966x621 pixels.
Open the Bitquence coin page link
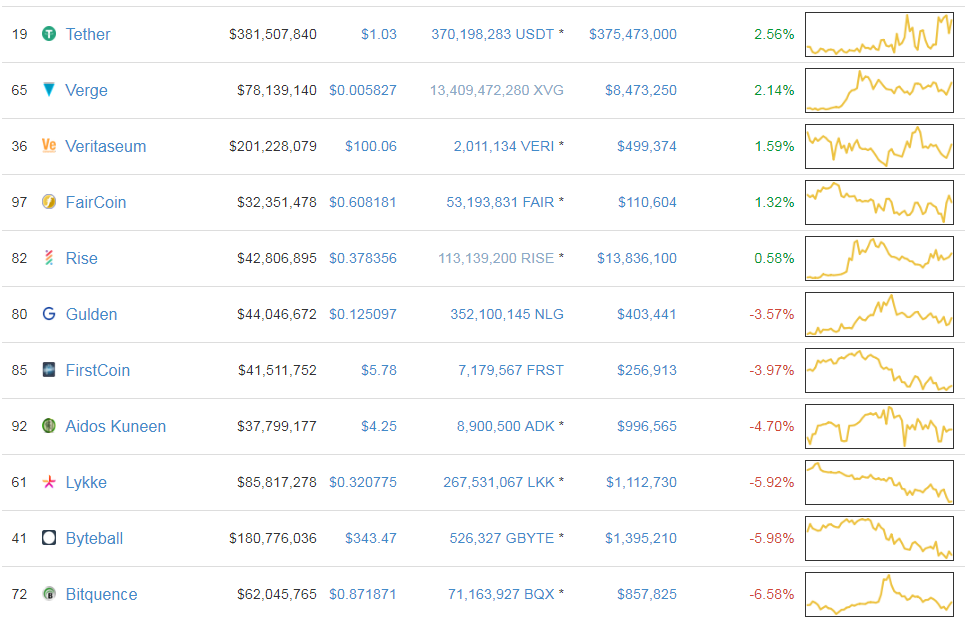click(x=101, y=595)
